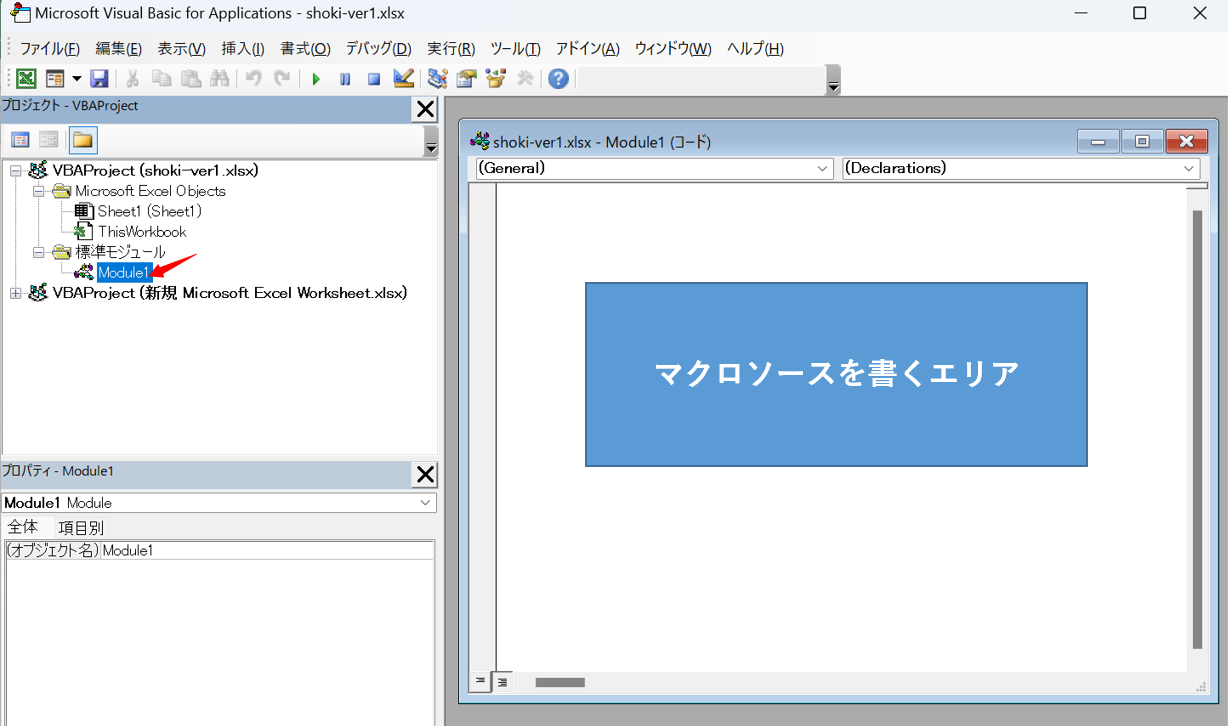Open the デバッグ(D) menu
The height and width of the screenshot is (726, 1228).
[378, 49]
